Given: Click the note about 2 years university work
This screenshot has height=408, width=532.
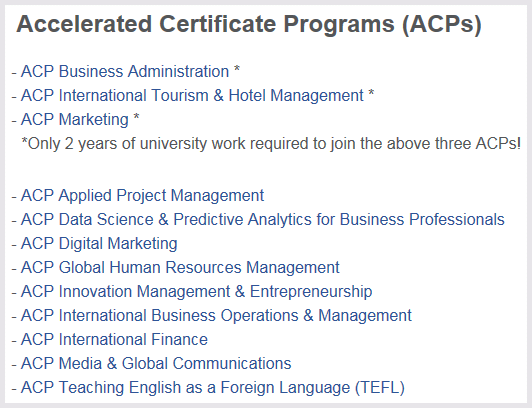Looking at the screenshot, I should point(271,143).
